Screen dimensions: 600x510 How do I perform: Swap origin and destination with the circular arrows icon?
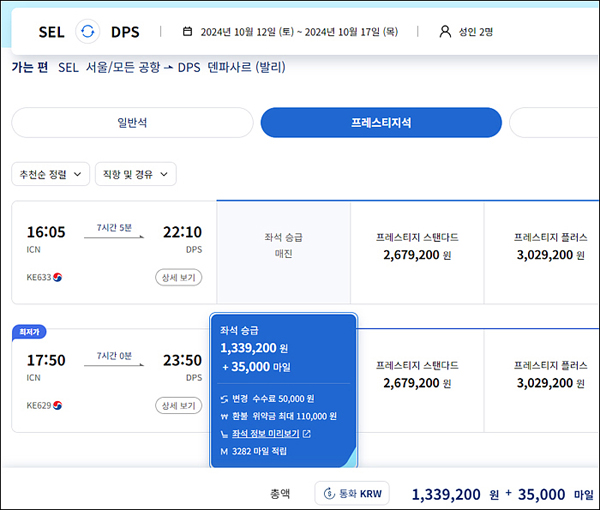[88, 31]
